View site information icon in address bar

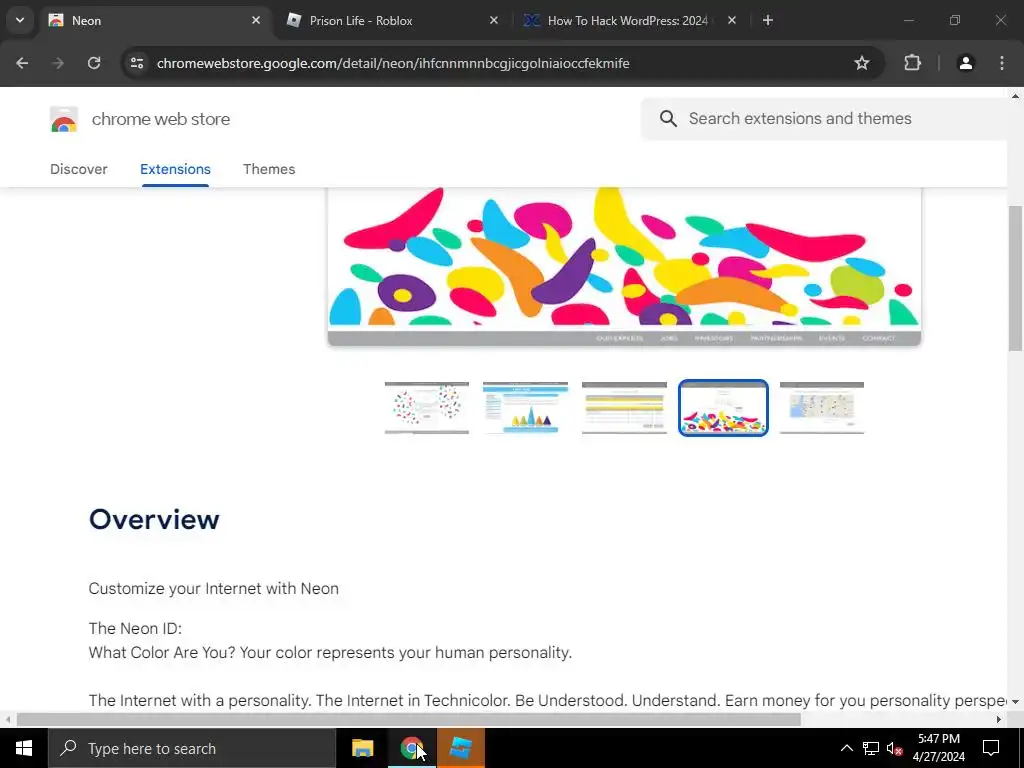pos(137,63)
